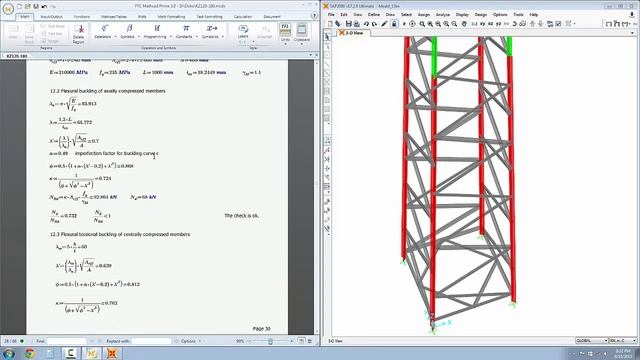Click SAP2000 Move Up in List arrow
Image resolution: width=640 pixels, height=360 pixels.
click(x=532, y=24)
